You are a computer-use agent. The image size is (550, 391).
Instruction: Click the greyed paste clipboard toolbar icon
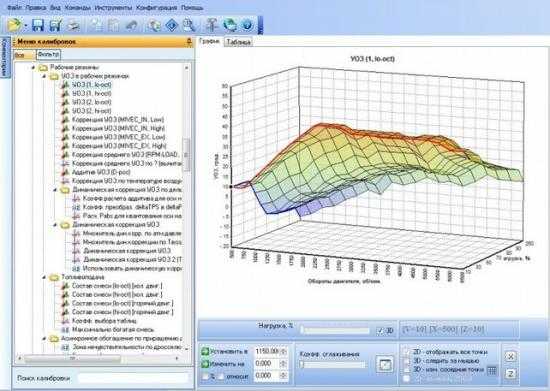(x=113, y=25)
